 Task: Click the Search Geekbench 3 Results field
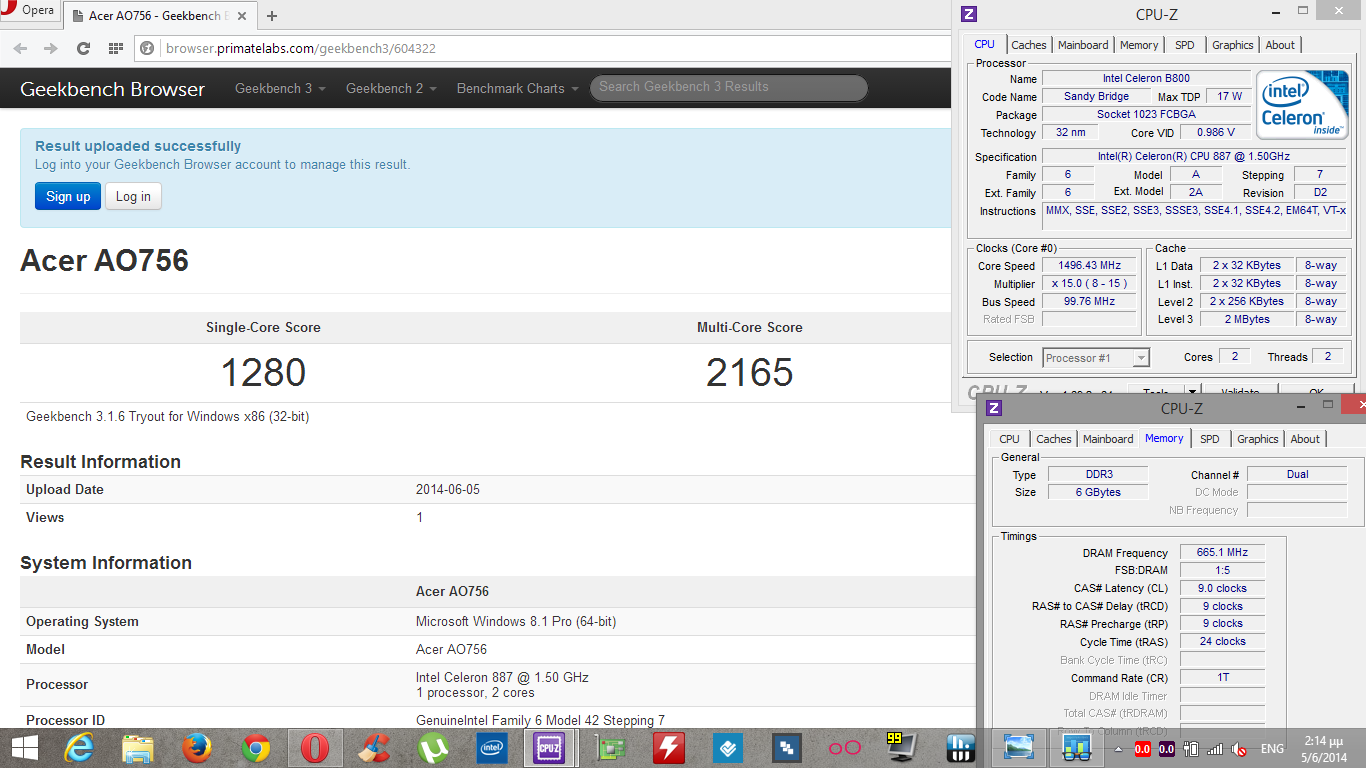tap(728, 87)
